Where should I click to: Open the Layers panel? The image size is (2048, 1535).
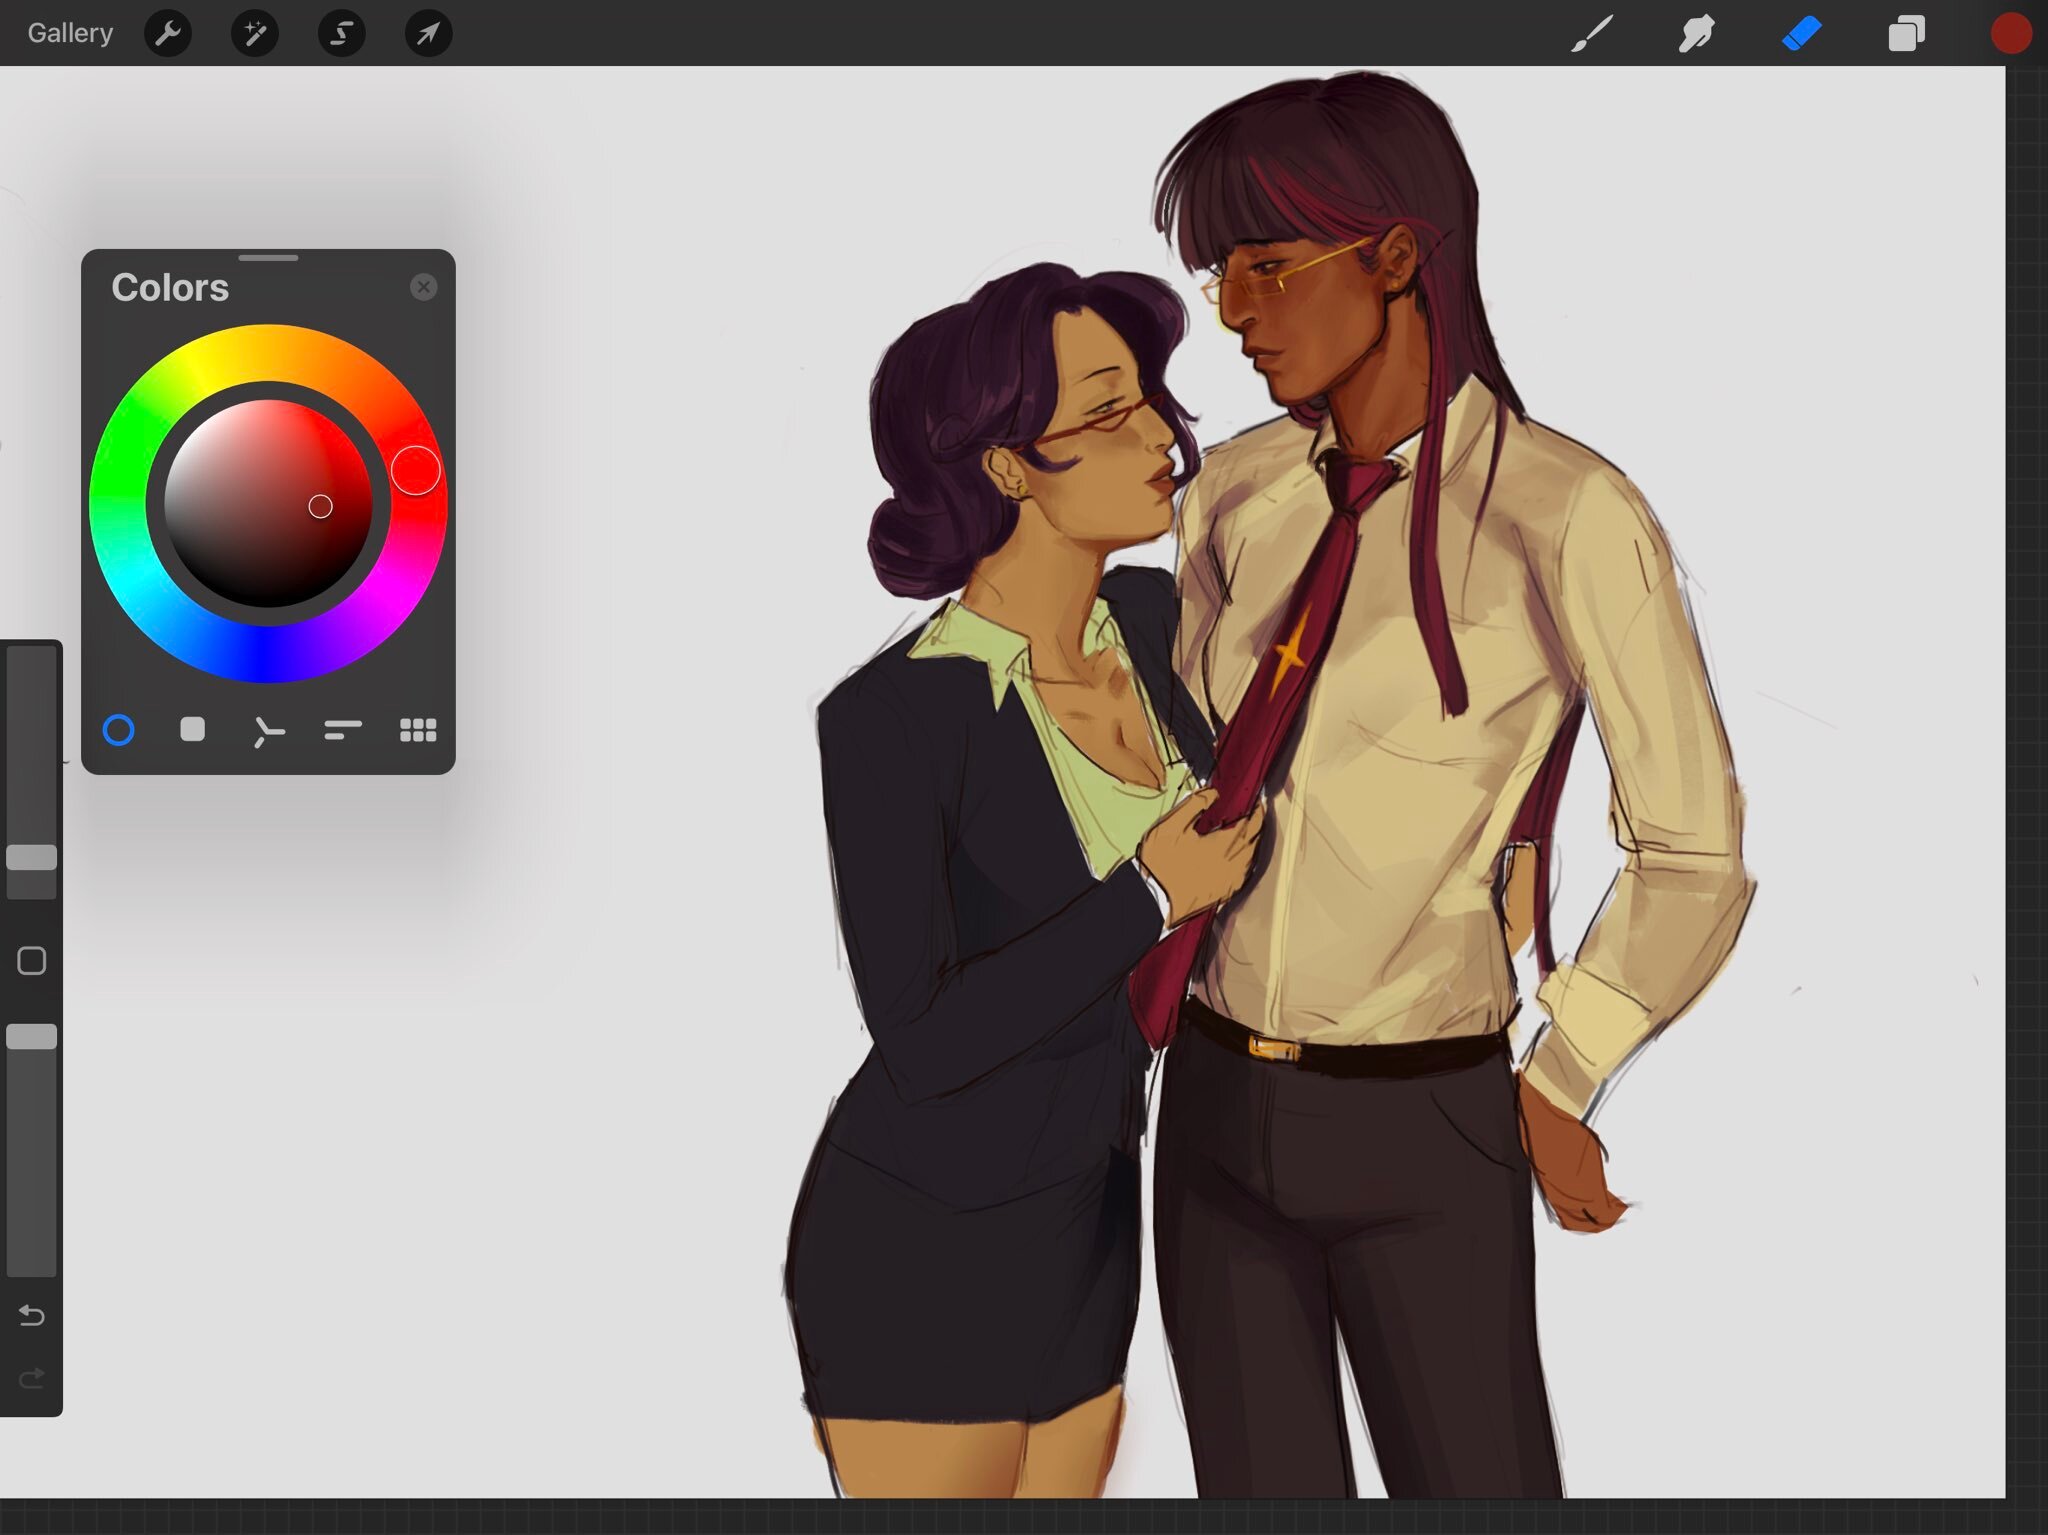1906,34
